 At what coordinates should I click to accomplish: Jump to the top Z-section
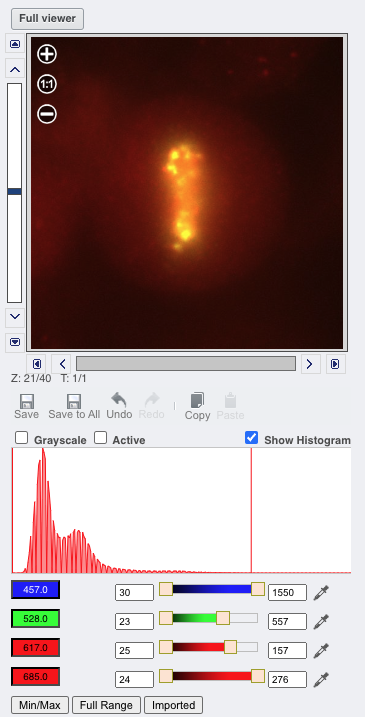tap(15, 44)
